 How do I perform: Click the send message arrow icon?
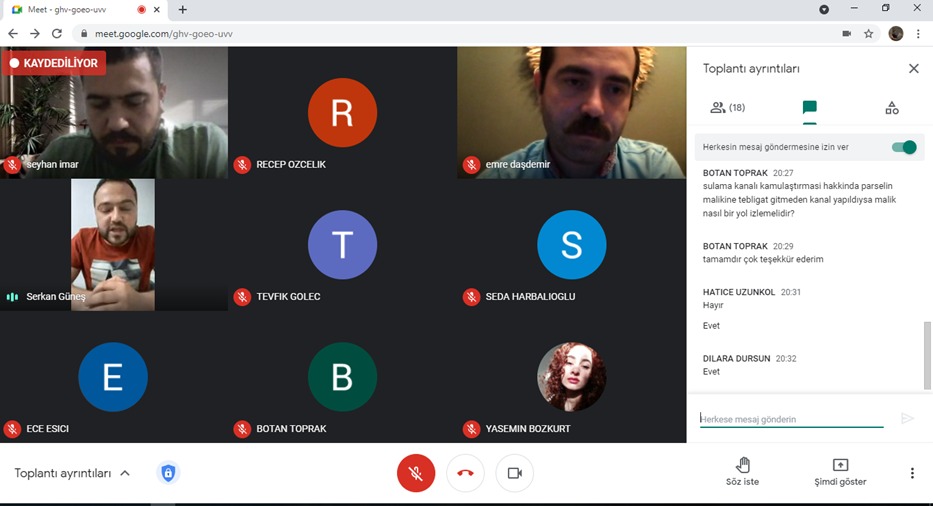[x=907, y=419]
